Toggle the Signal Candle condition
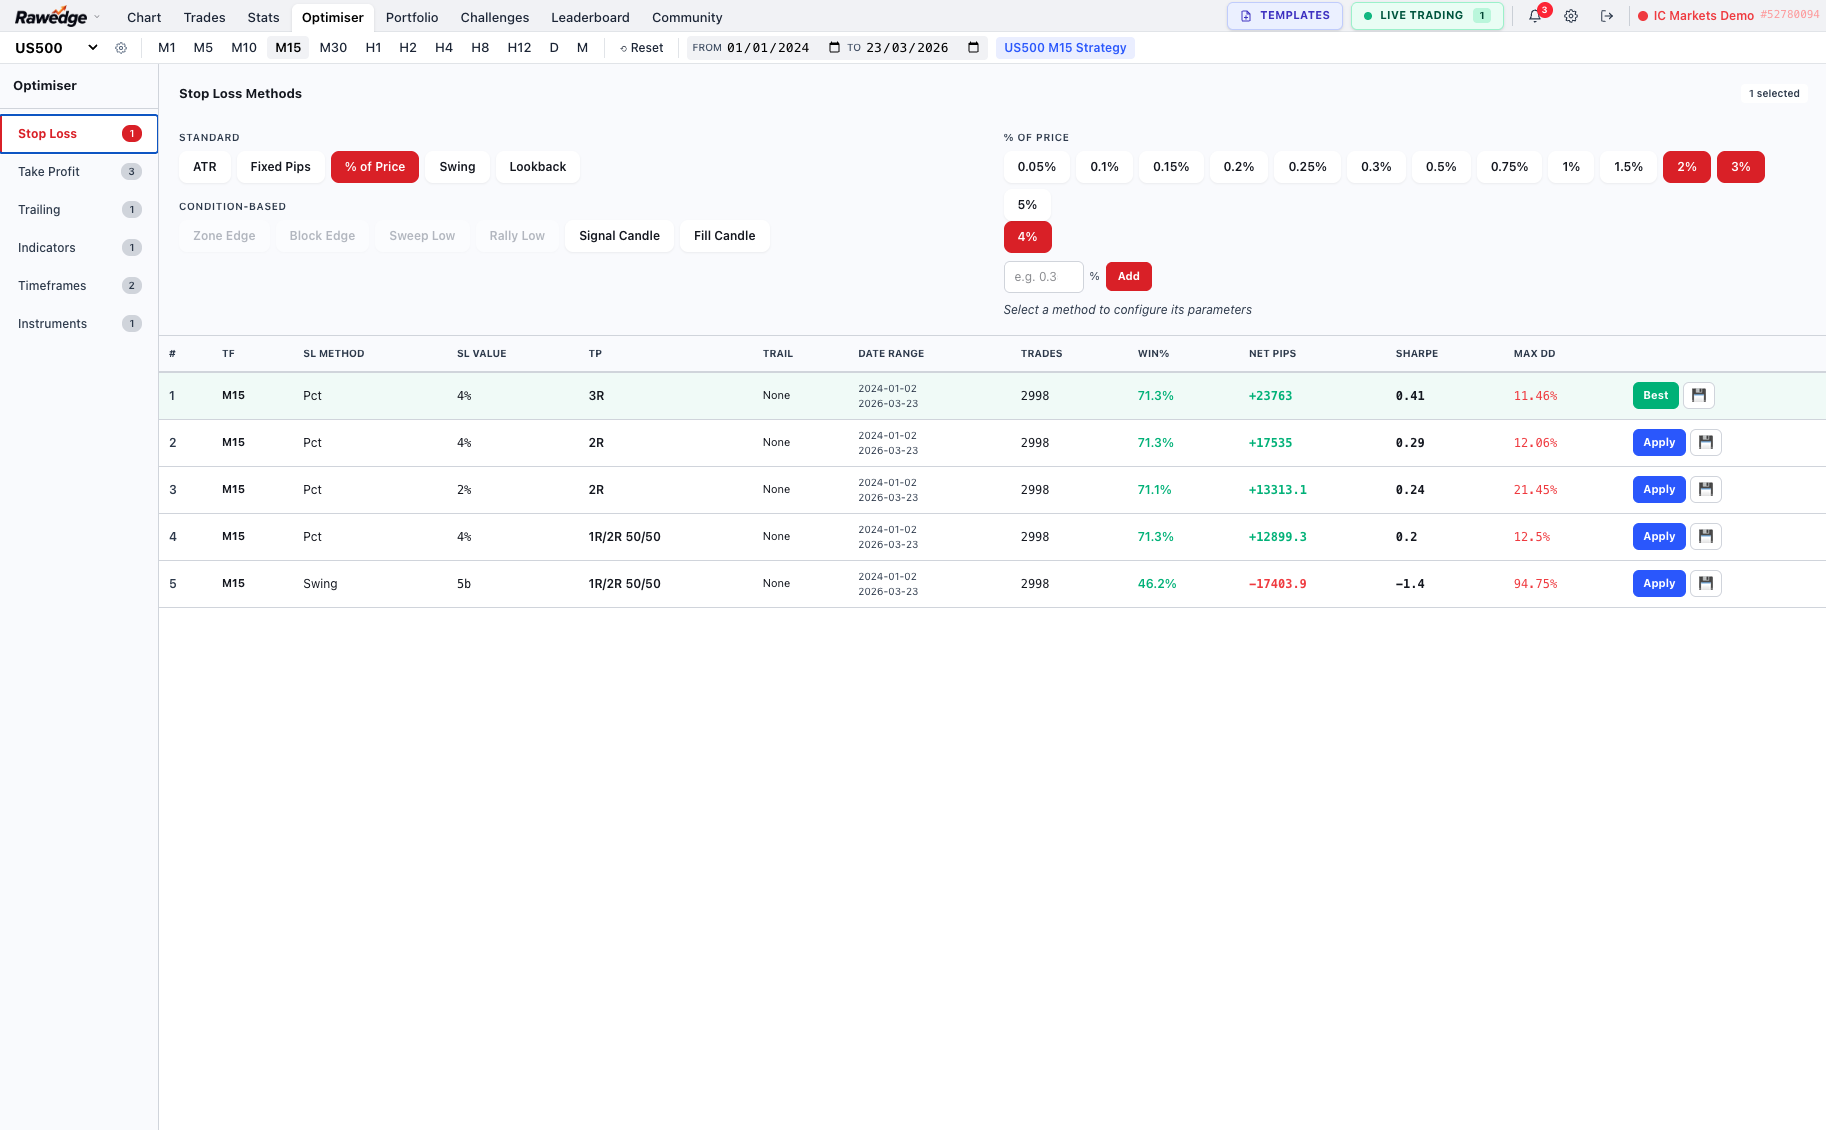Image resolution: width=1826 pixels, height=1130 pixels. click(619, 236)
